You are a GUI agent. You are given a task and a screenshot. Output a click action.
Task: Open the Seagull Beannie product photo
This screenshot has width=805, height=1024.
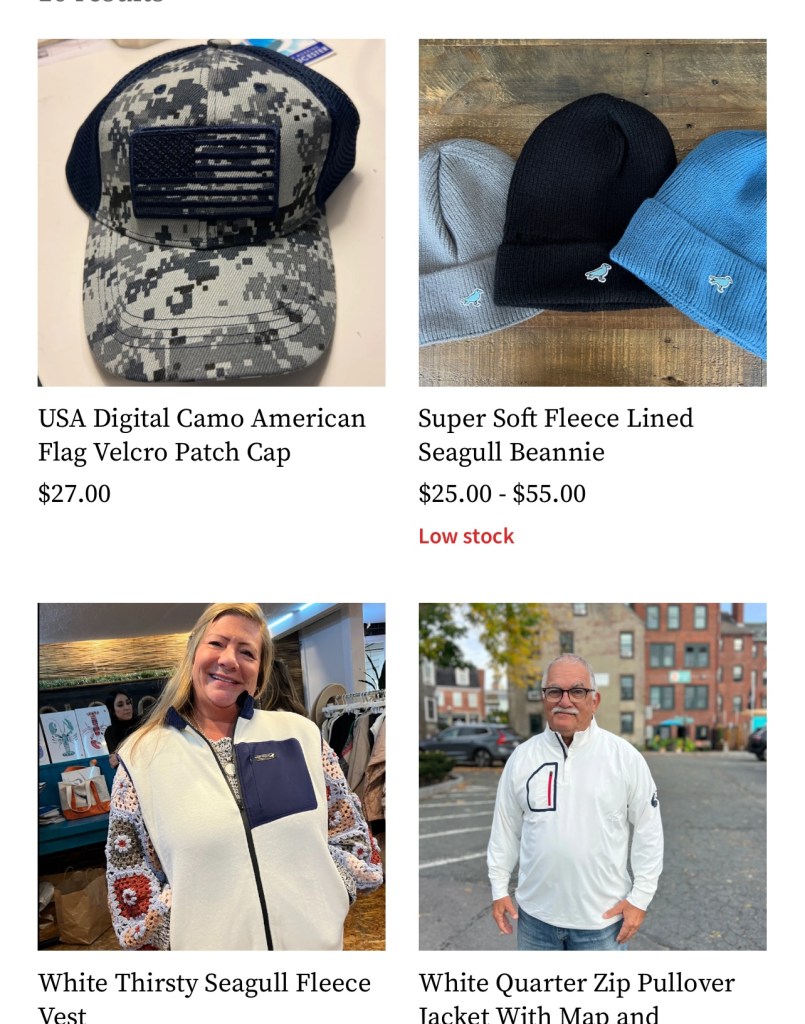[592, 212]
